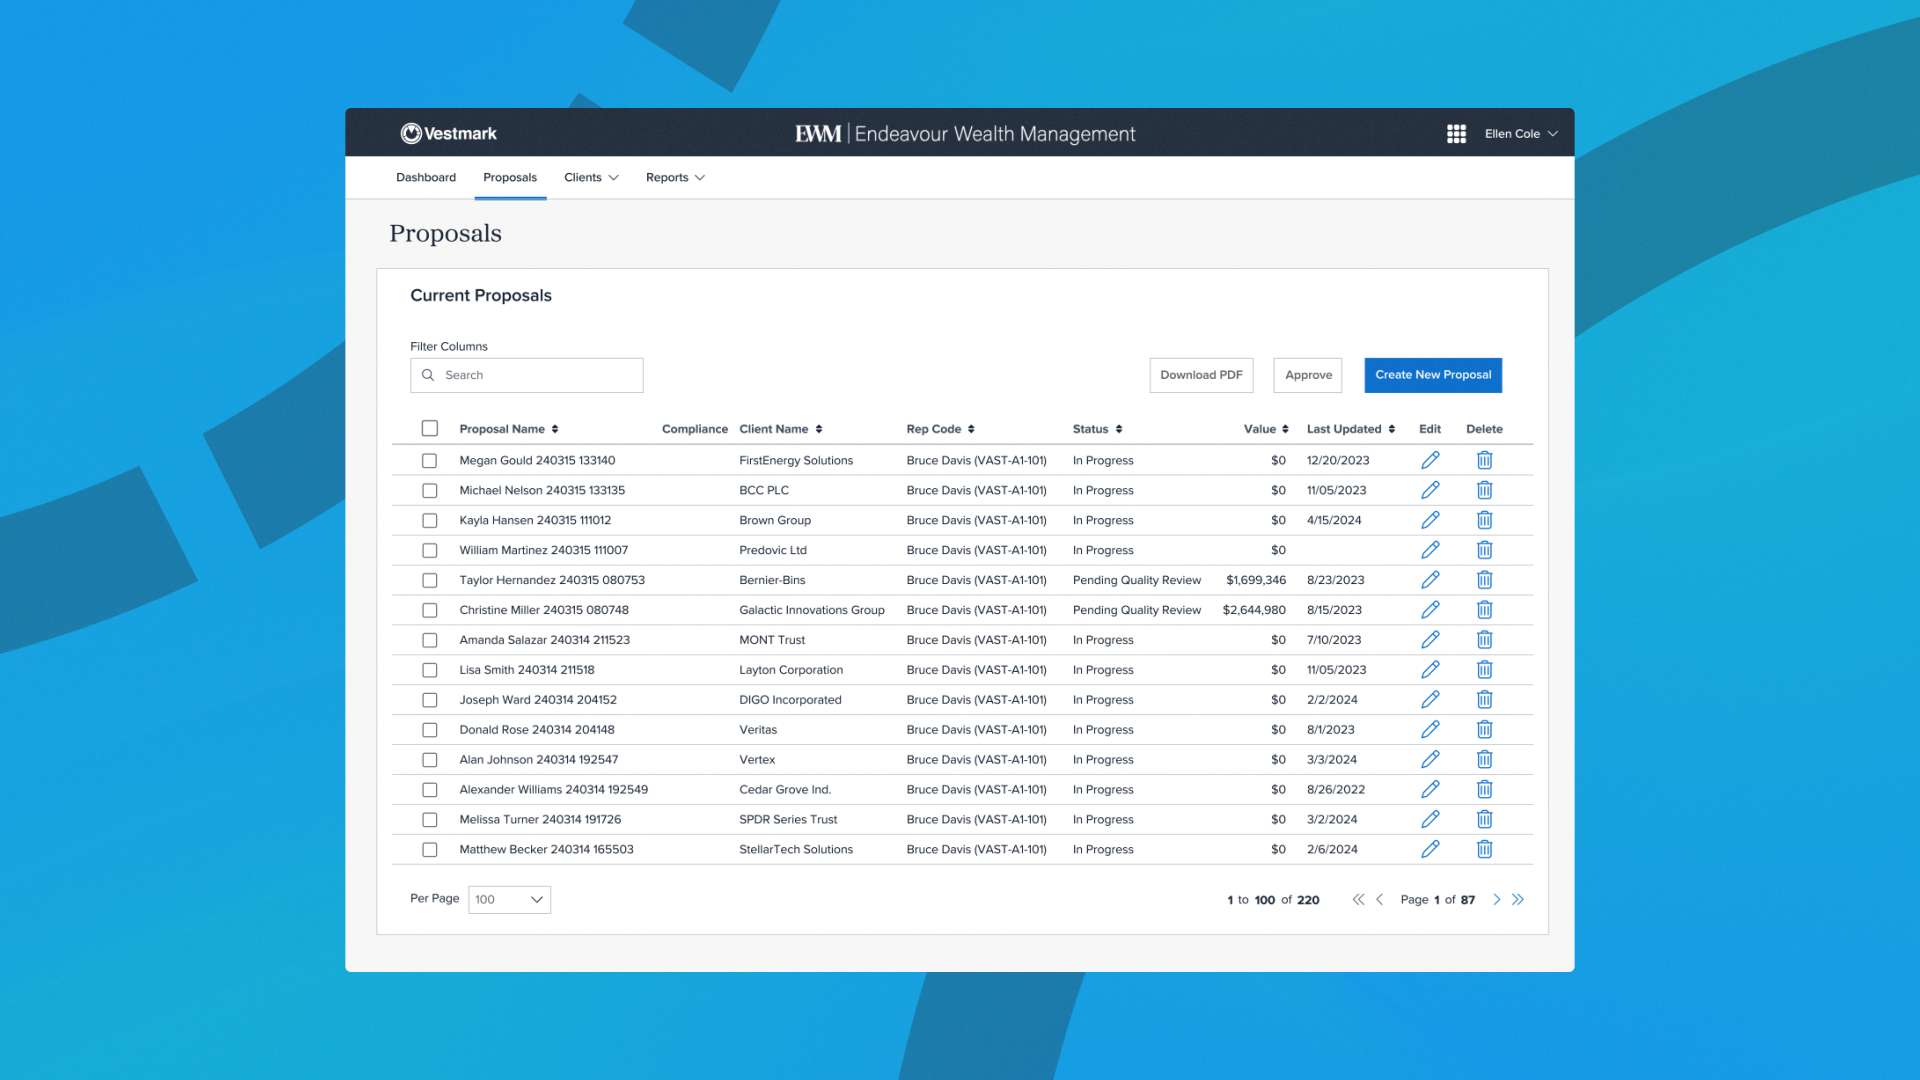This screenshot has width=1920, height=1080.
Task: Click the pencil icon for Taylor Hernandez
Action: tap(1430, 580)
